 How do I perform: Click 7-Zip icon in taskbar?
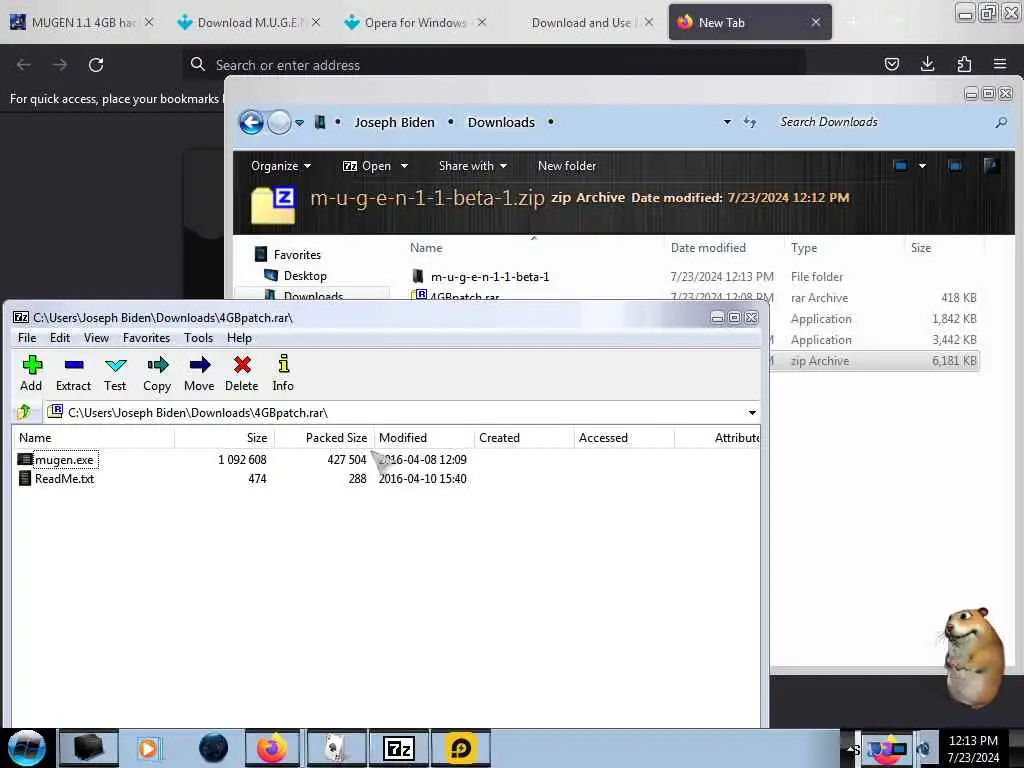[x=398, y=748]
